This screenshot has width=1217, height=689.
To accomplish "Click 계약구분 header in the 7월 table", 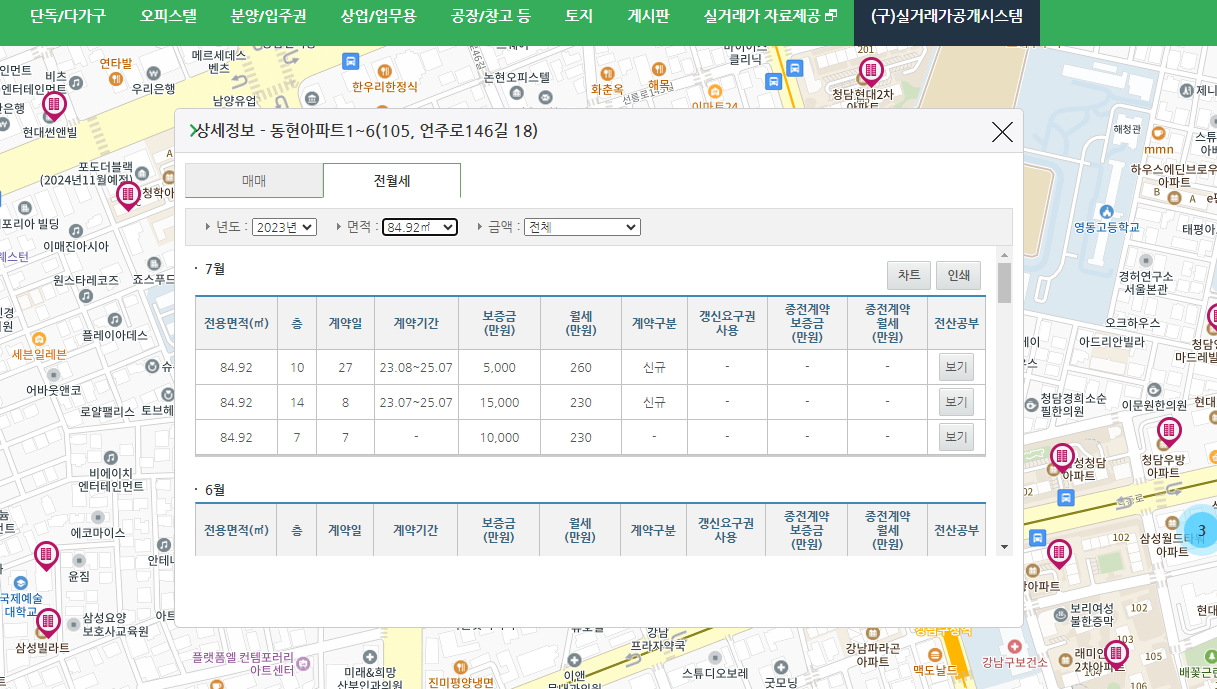I will coord(654,323).
